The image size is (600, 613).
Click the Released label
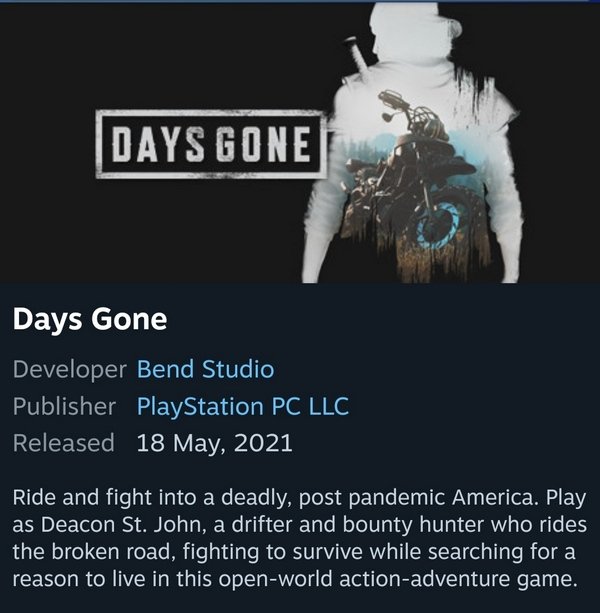pos(64,443)
